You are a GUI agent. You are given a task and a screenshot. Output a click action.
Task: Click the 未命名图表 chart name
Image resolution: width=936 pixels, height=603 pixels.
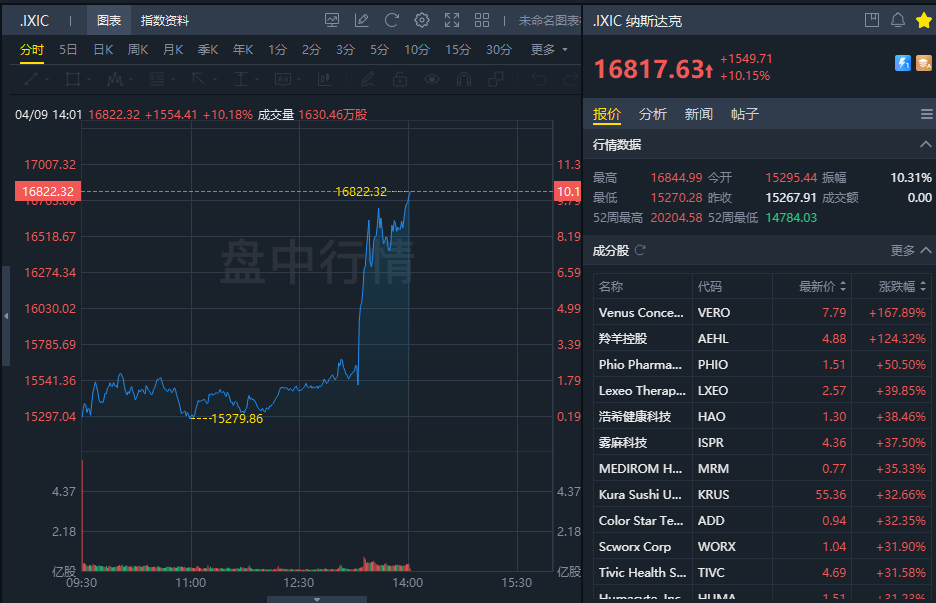point(549,20)
